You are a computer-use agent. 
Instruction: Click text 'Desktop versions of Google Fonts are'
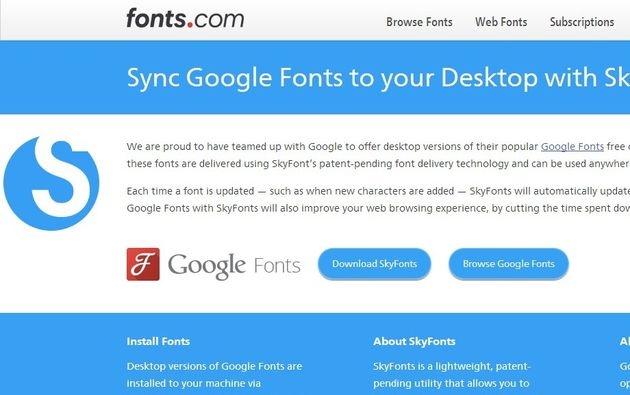(x=214, y=366)
